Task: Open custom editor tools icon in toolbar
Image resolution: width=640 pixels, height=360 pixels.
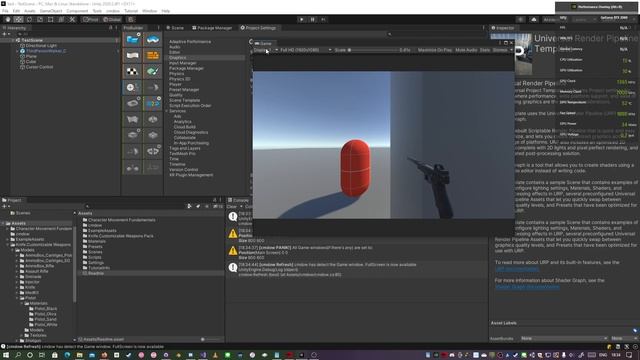Action: (x=72, y=20)
